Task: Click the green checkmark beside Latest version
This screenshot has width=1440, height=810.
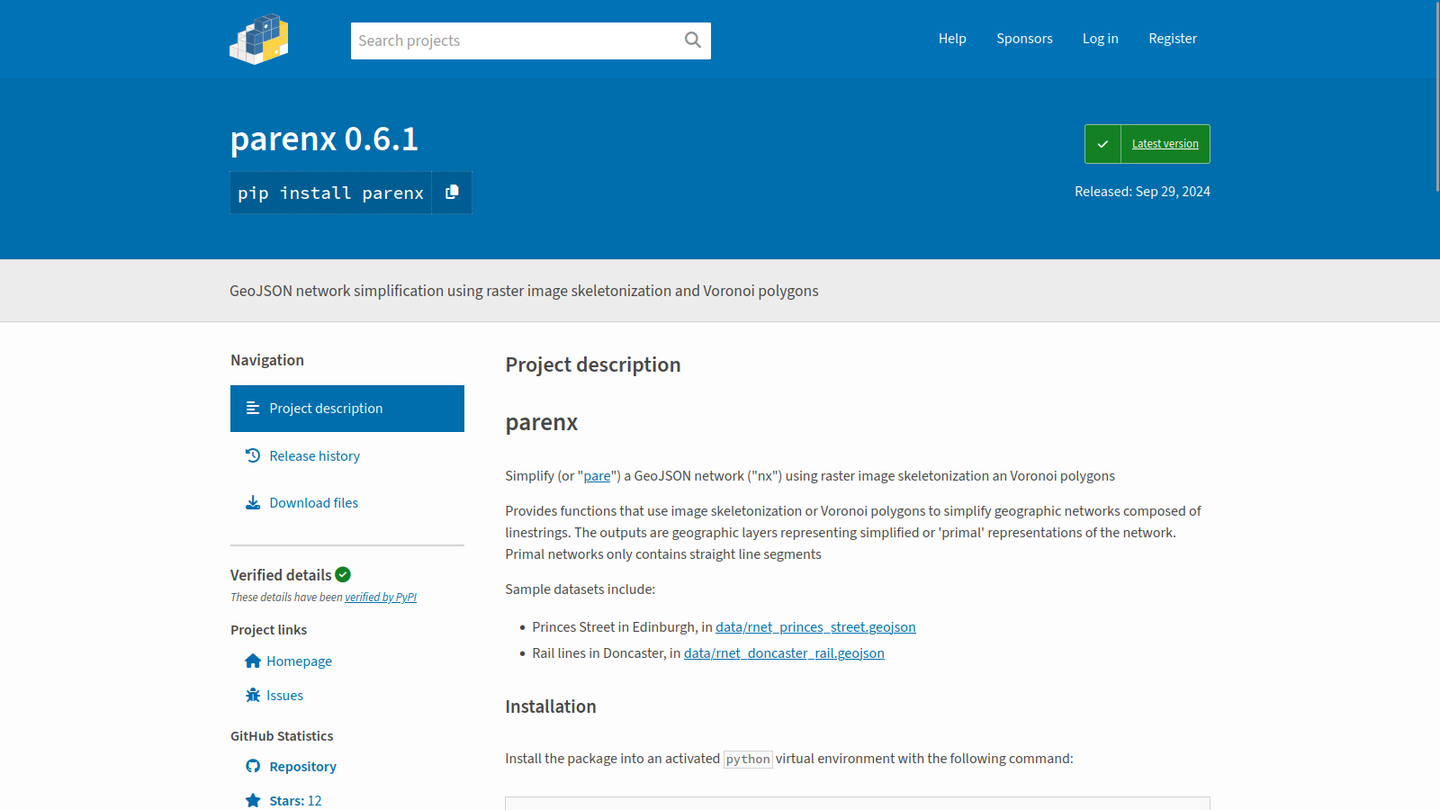Action: point(1102,144)
